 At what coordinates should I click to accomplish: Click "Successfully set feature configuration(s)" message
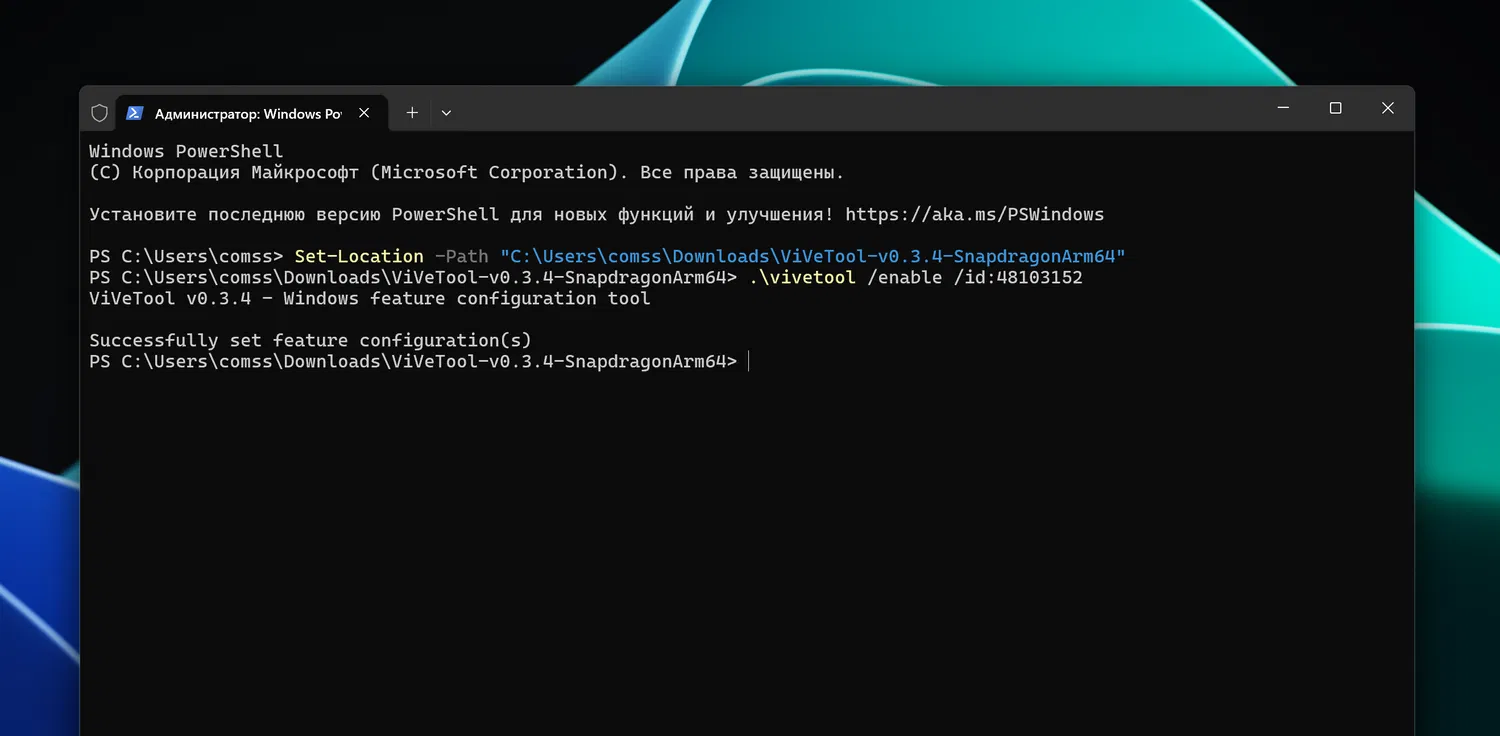point(310,340)
